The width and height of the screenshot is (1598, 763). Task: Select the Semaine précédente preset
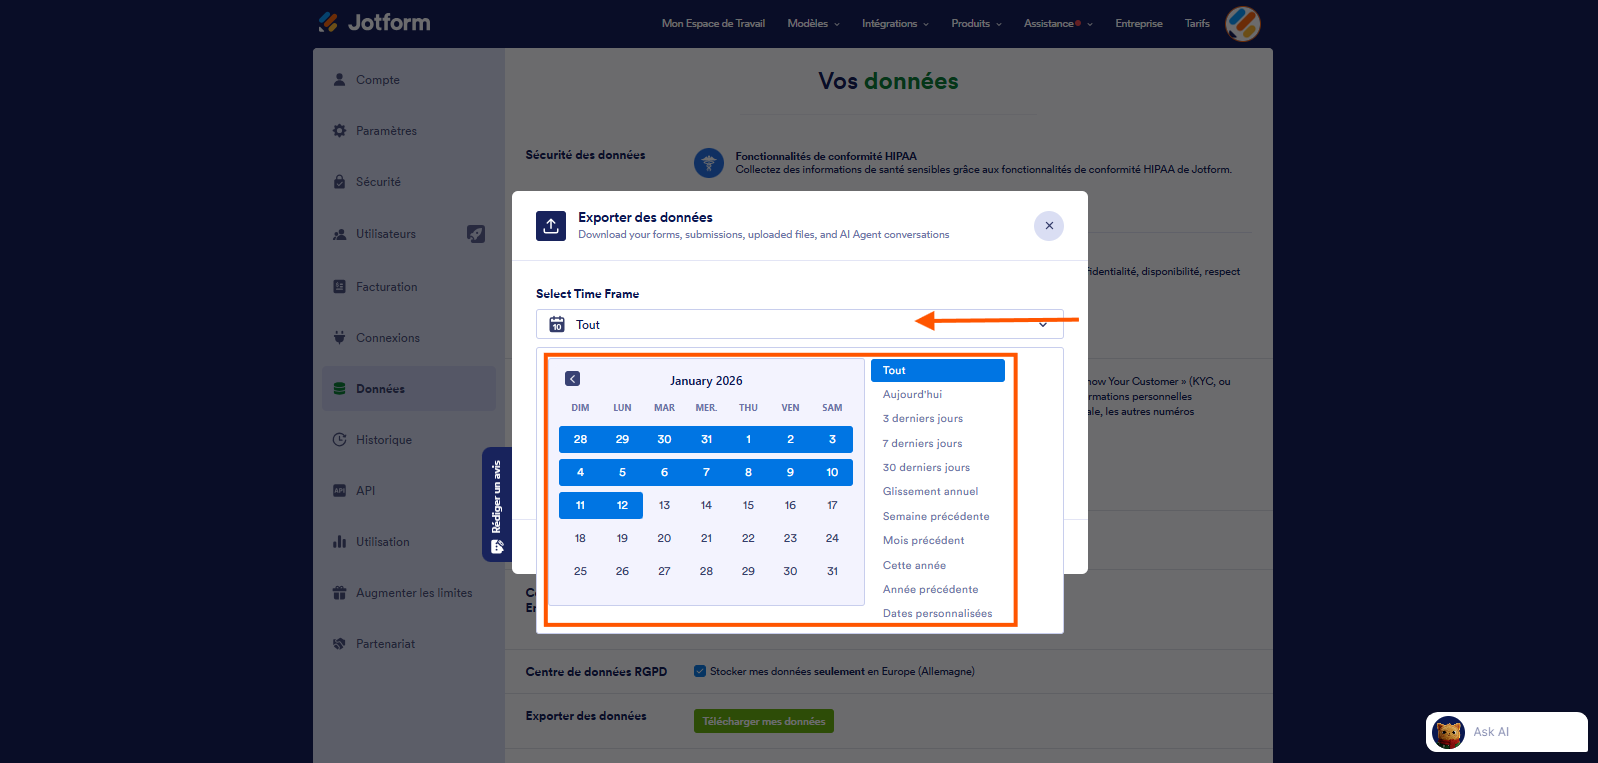click(x=936, y=516)
